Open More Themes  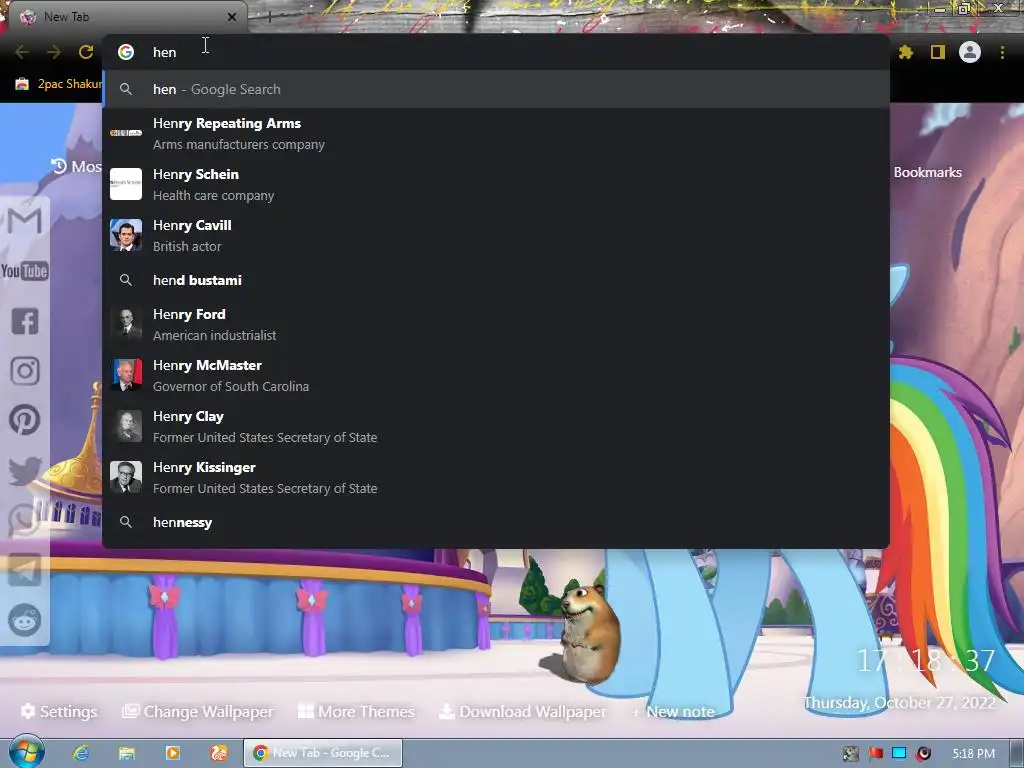[x=356, y=711]
